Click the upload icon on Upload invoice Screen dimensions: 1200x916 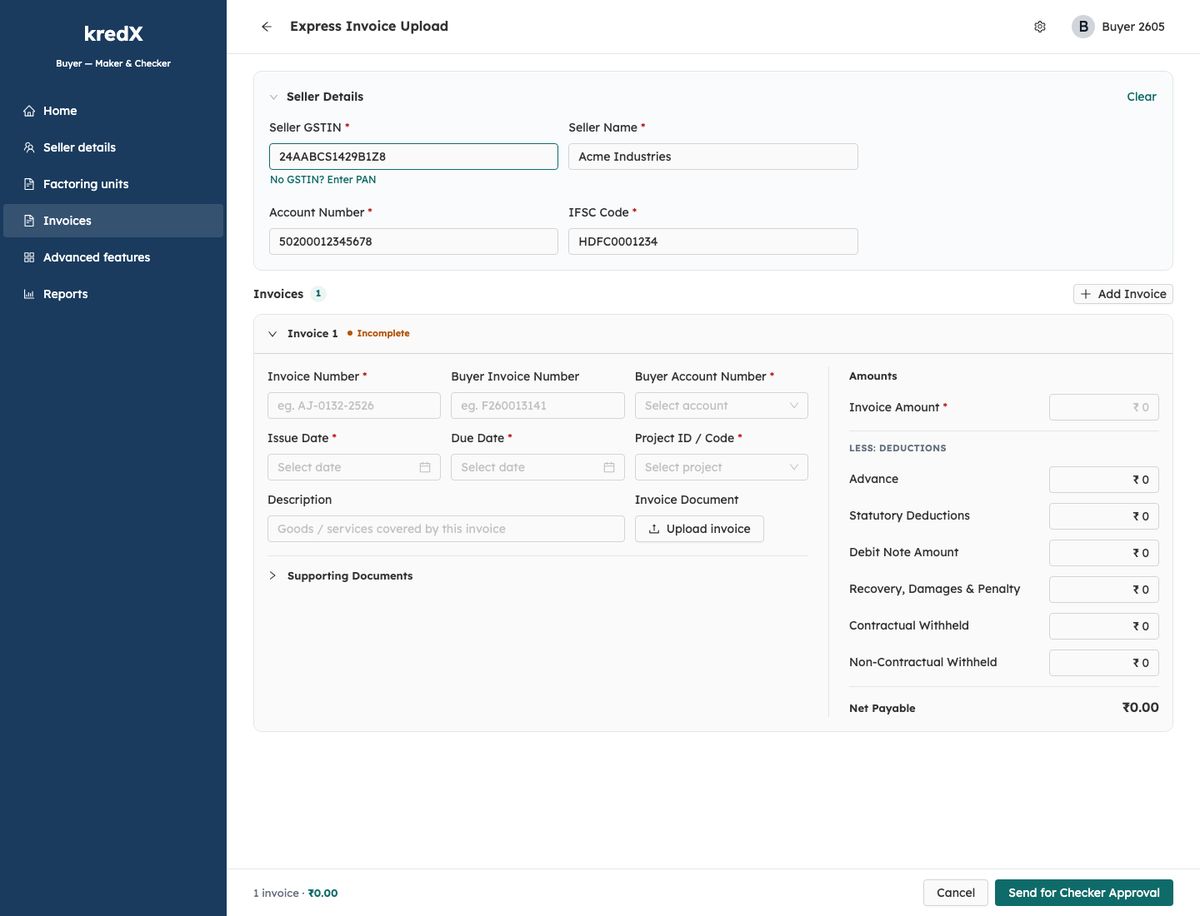pyautogui.click(x=654, y=529)
